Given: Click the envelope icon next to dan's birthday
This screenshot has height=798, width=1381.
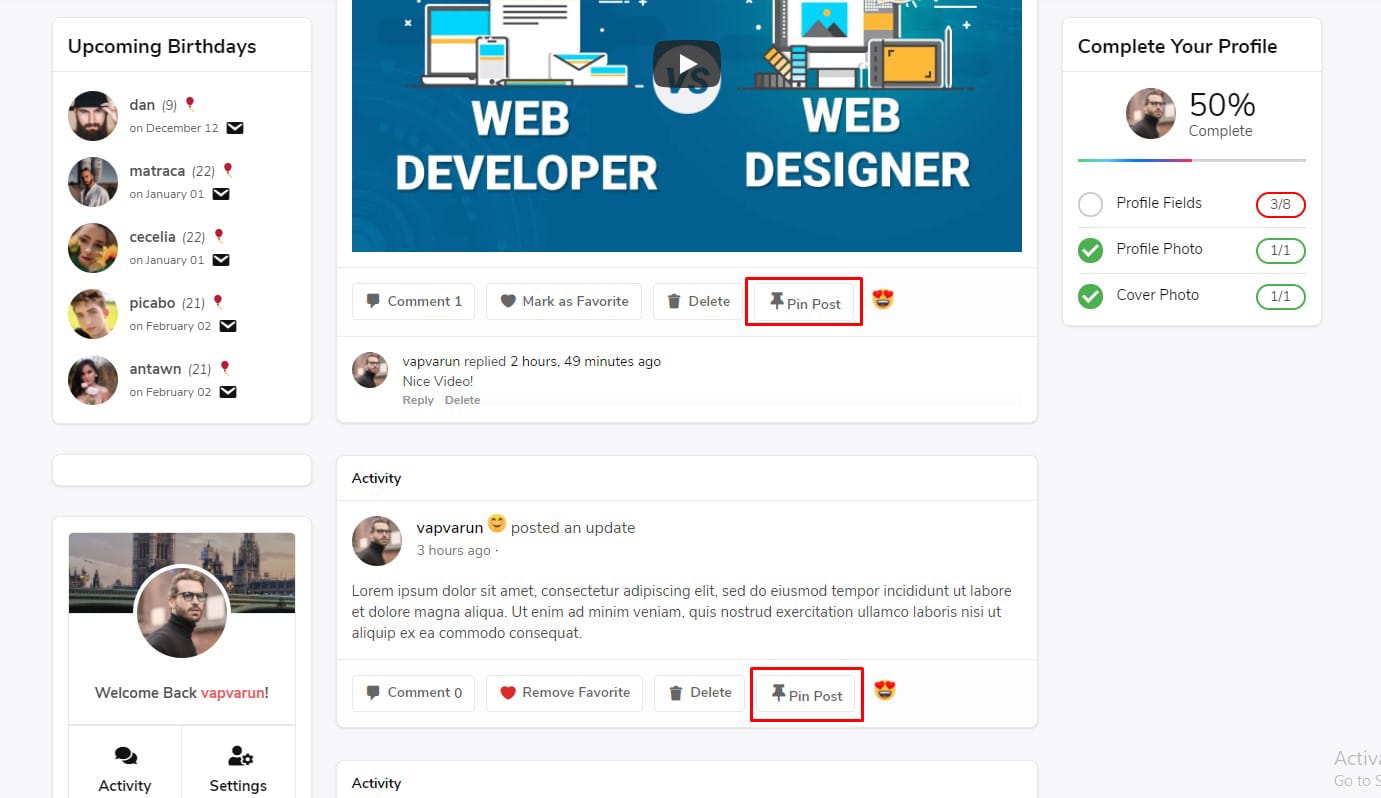Looking at the screenshot, I should (x=235, y=128).
